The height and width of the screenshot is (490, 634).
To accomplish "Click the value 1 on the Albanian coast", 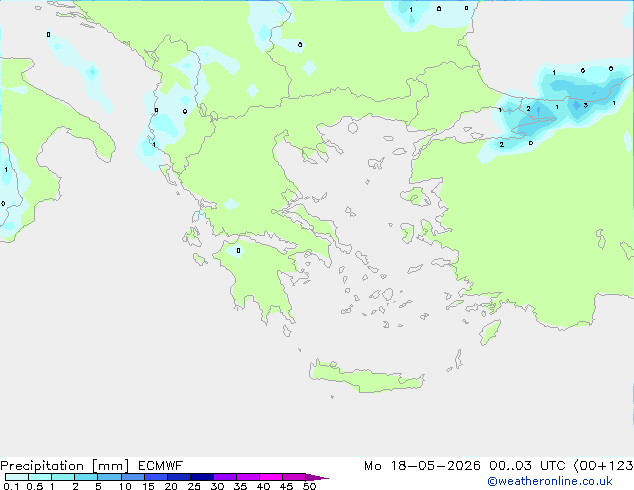I will [x=154, y=144].
